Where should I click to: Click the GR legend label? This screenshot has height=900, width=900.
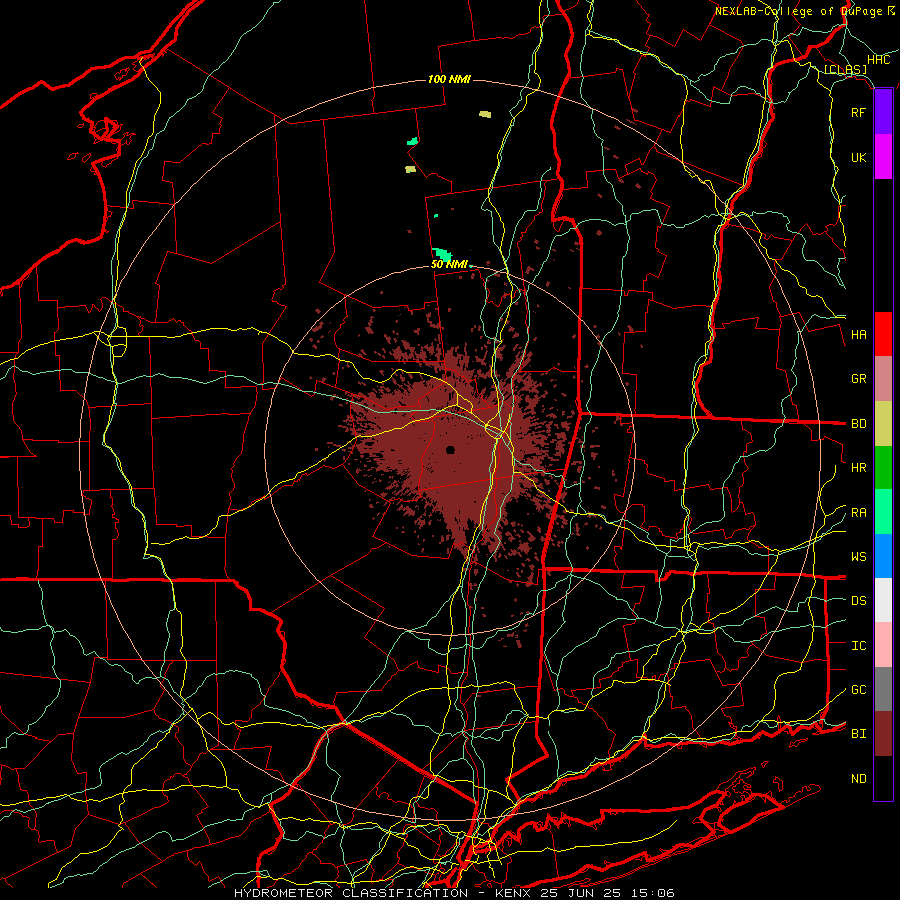pos(858,379)
